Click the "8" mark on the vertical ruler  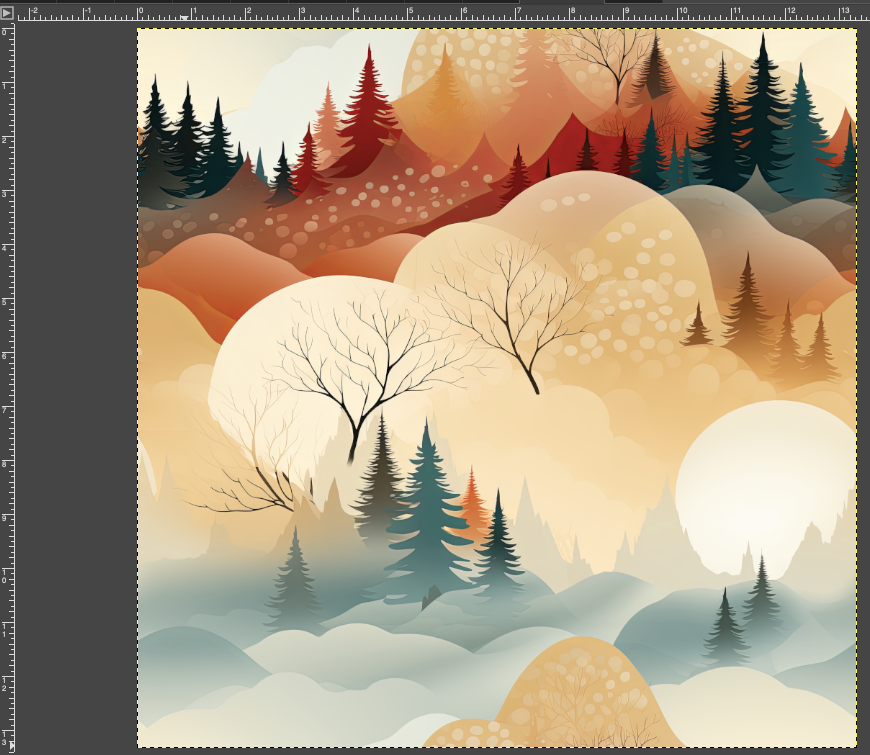point(7,463)
